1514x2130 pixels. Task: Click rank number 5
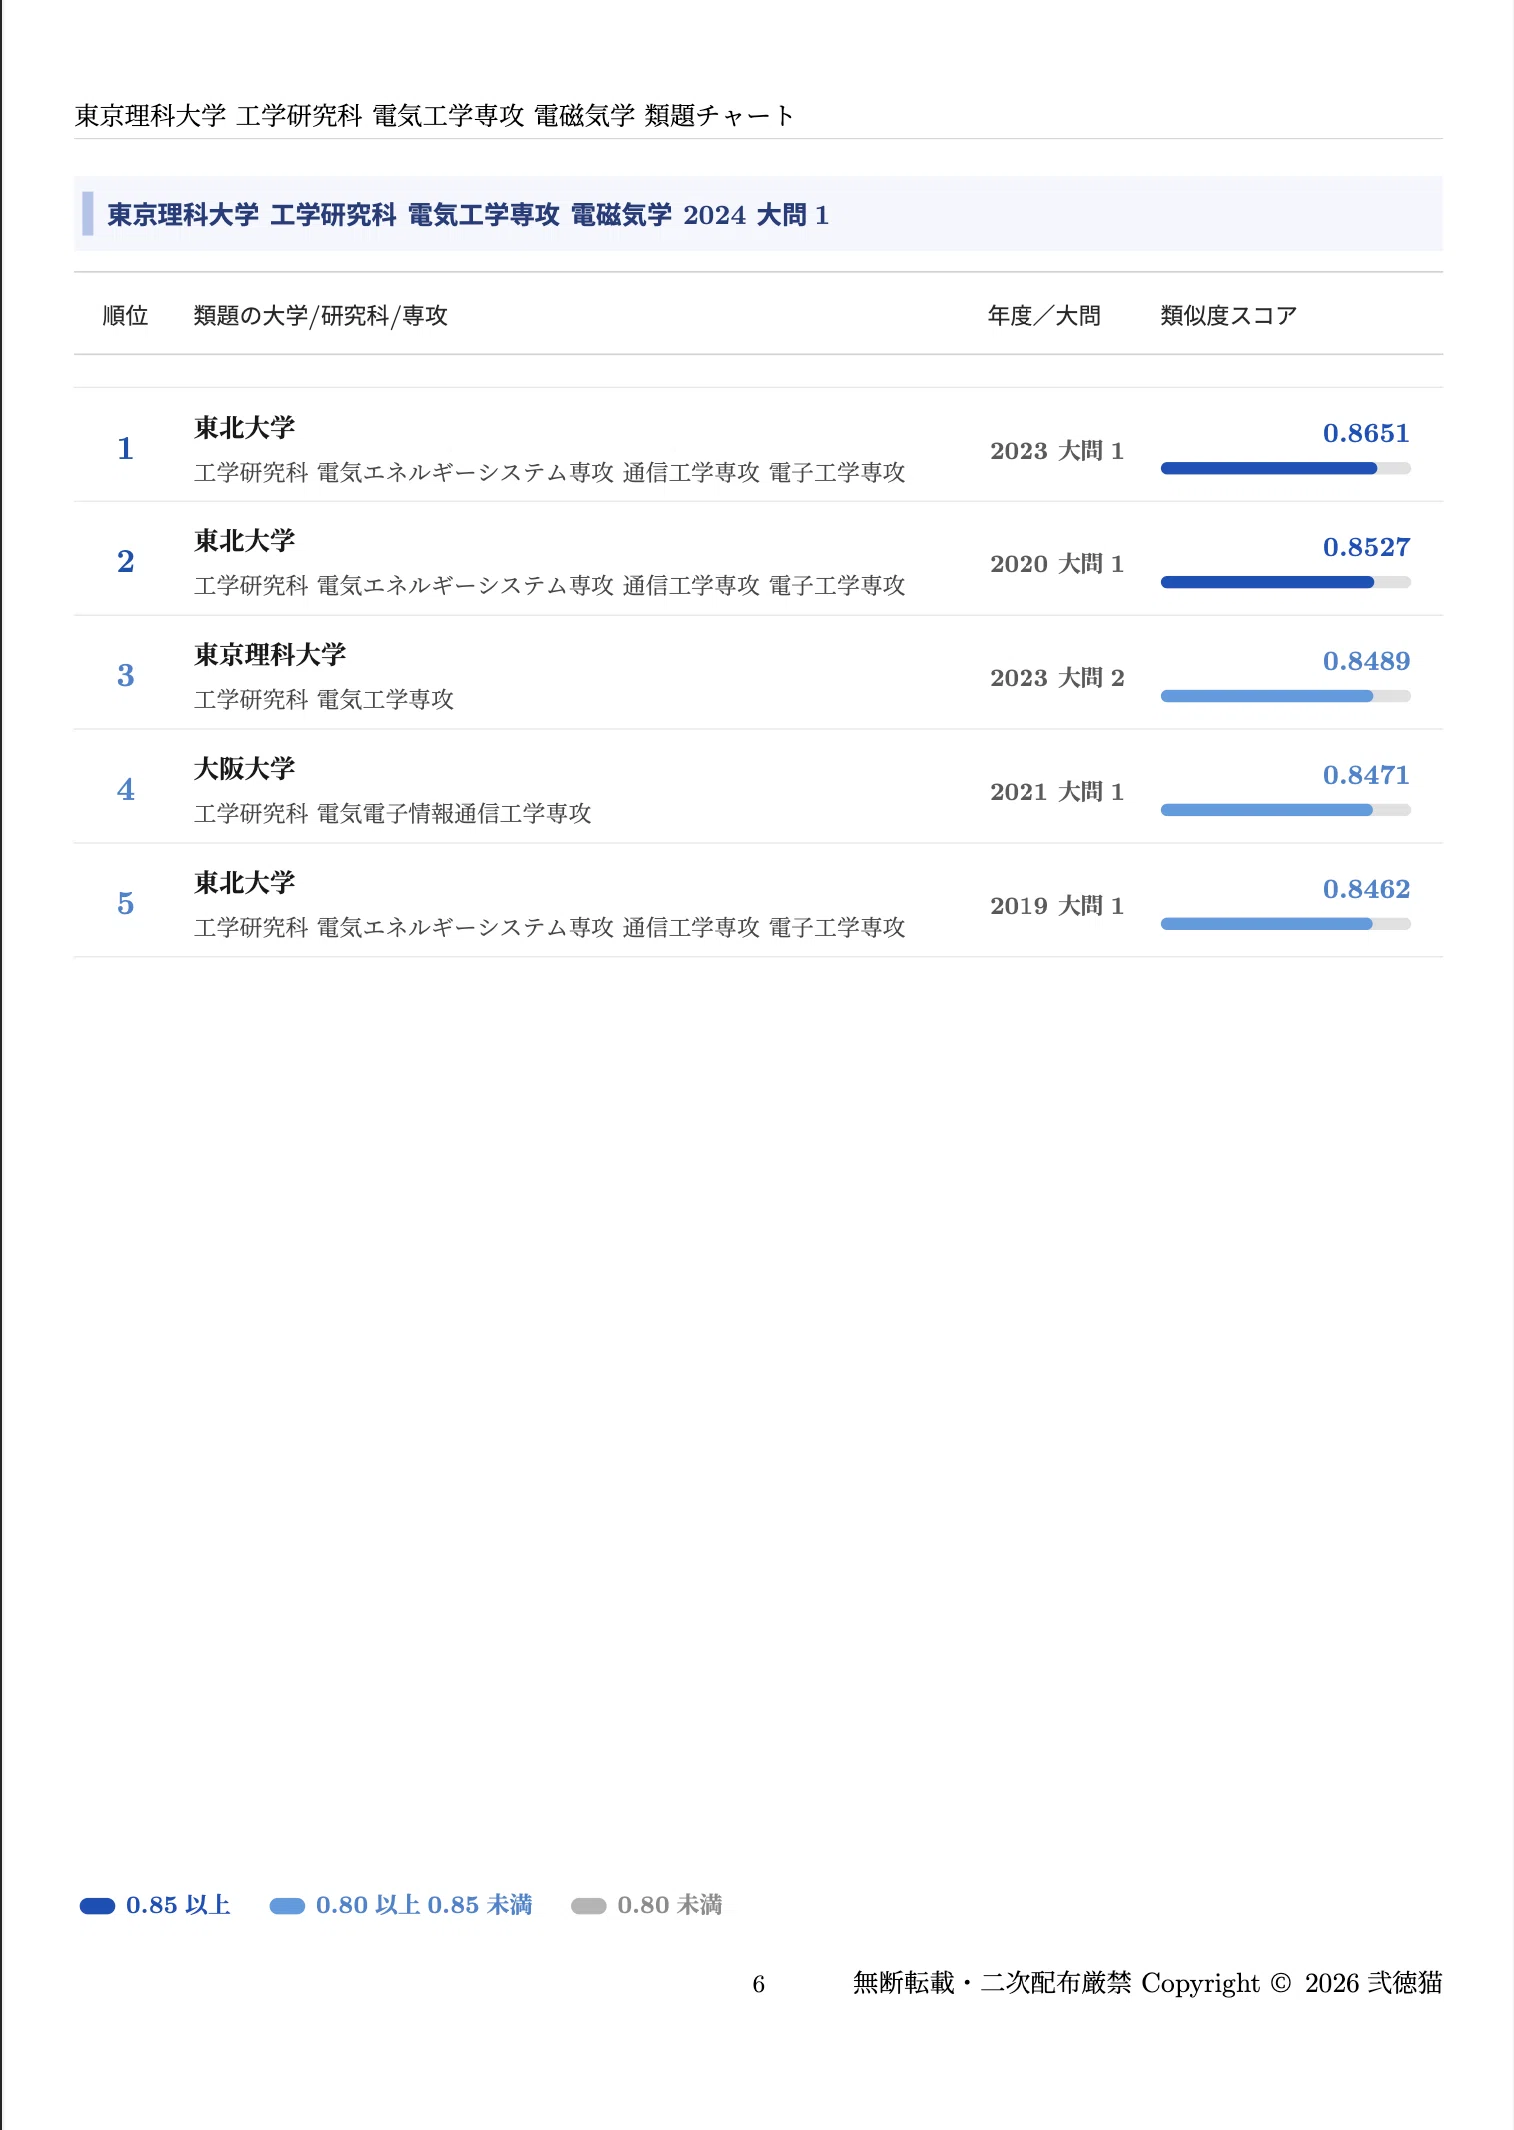125,903
